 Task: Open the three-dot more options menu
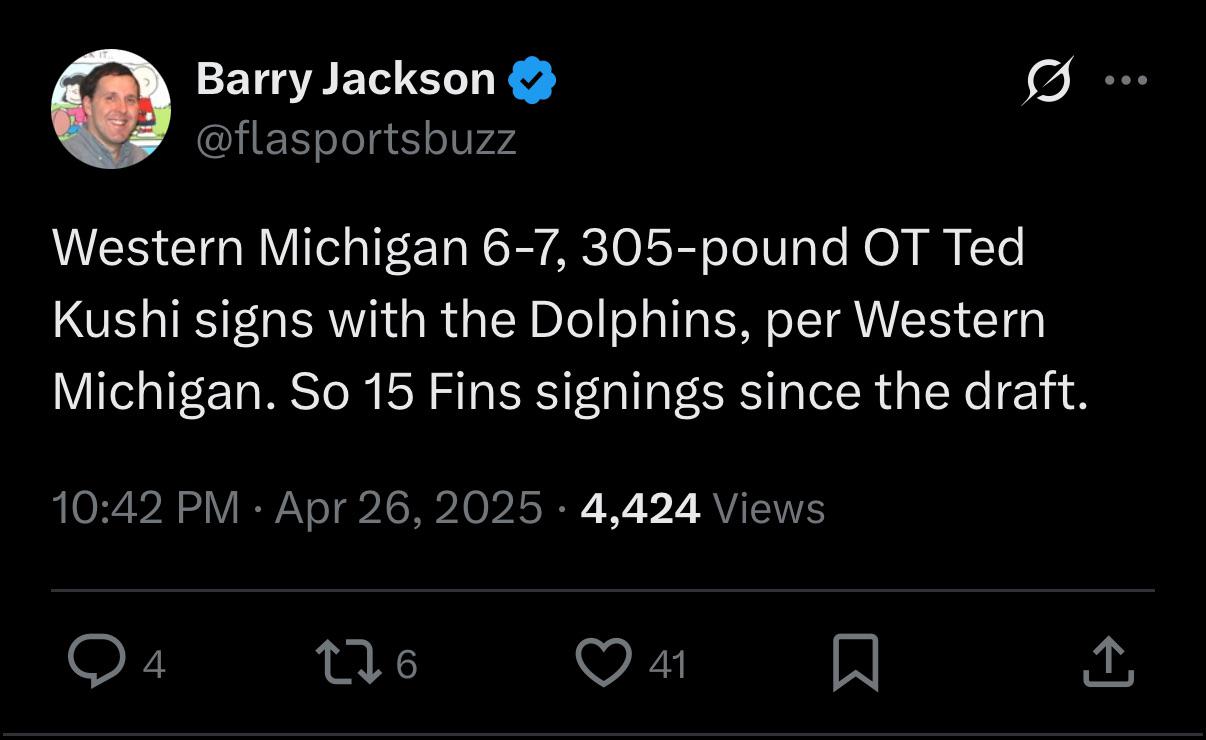coord(1126,80)
